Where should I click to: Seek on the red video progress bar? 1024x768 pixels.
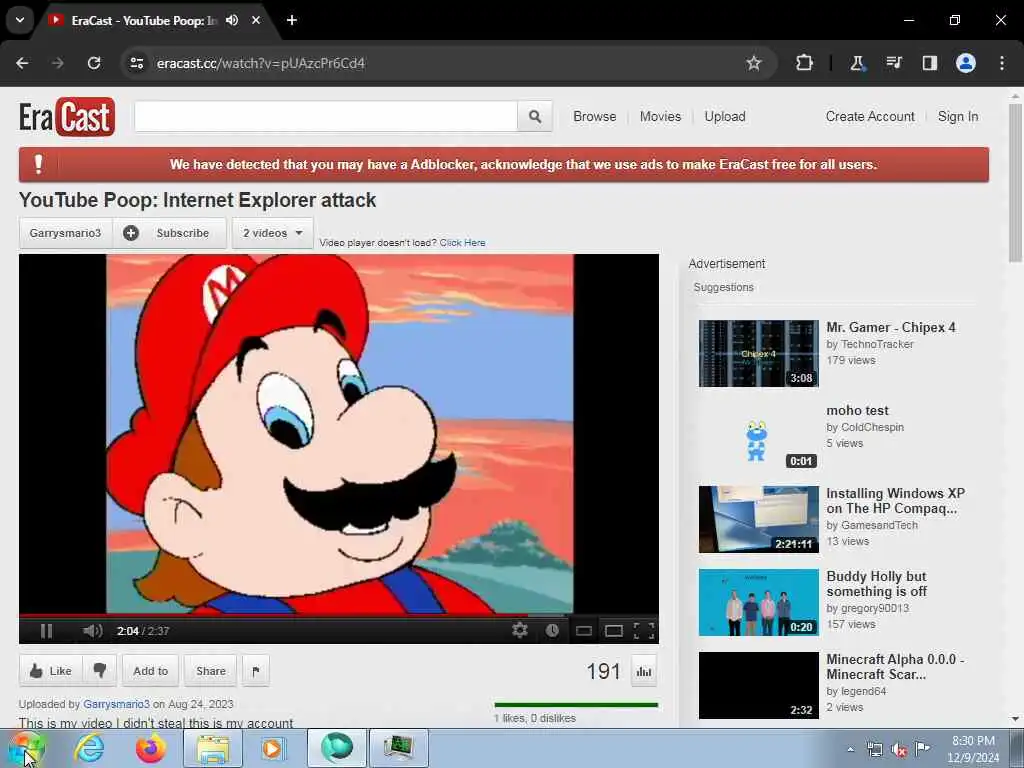[338, 615]
